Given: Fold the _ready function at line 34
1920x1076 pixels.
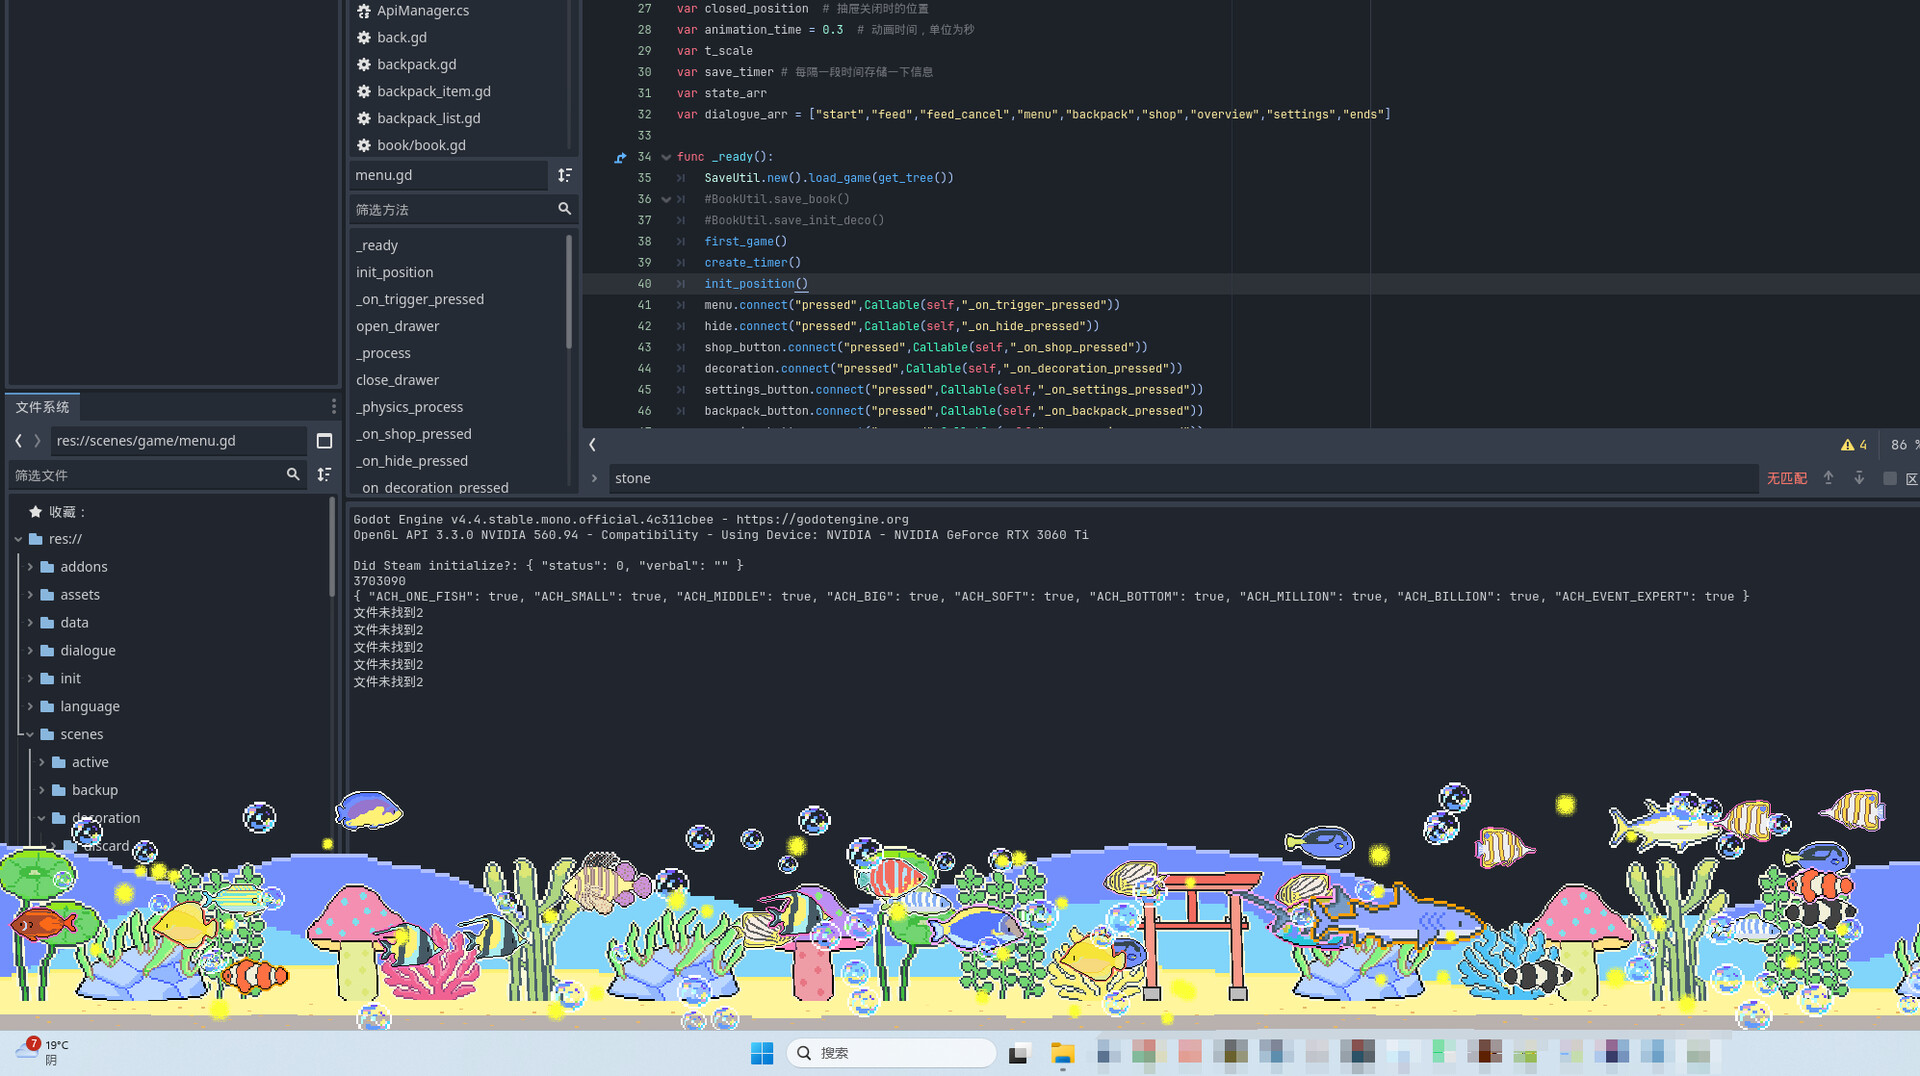Looking at the screenshot, I should click(666, 157).
